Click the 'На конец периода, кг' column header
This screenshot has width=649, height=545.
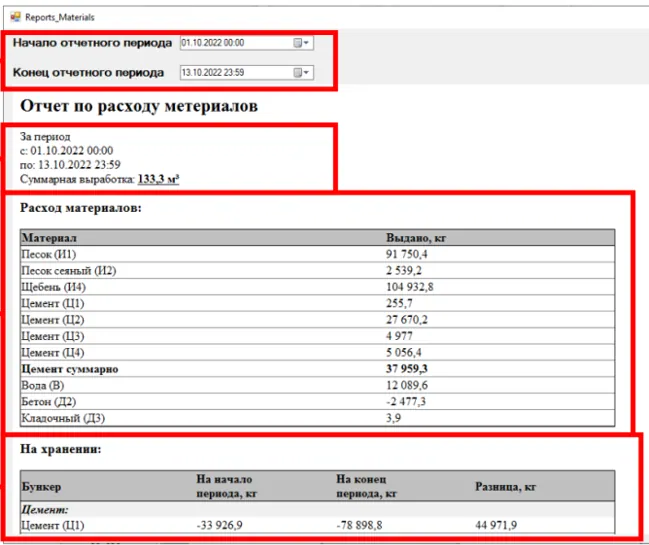pyautogui.click(x=366, y=486)
